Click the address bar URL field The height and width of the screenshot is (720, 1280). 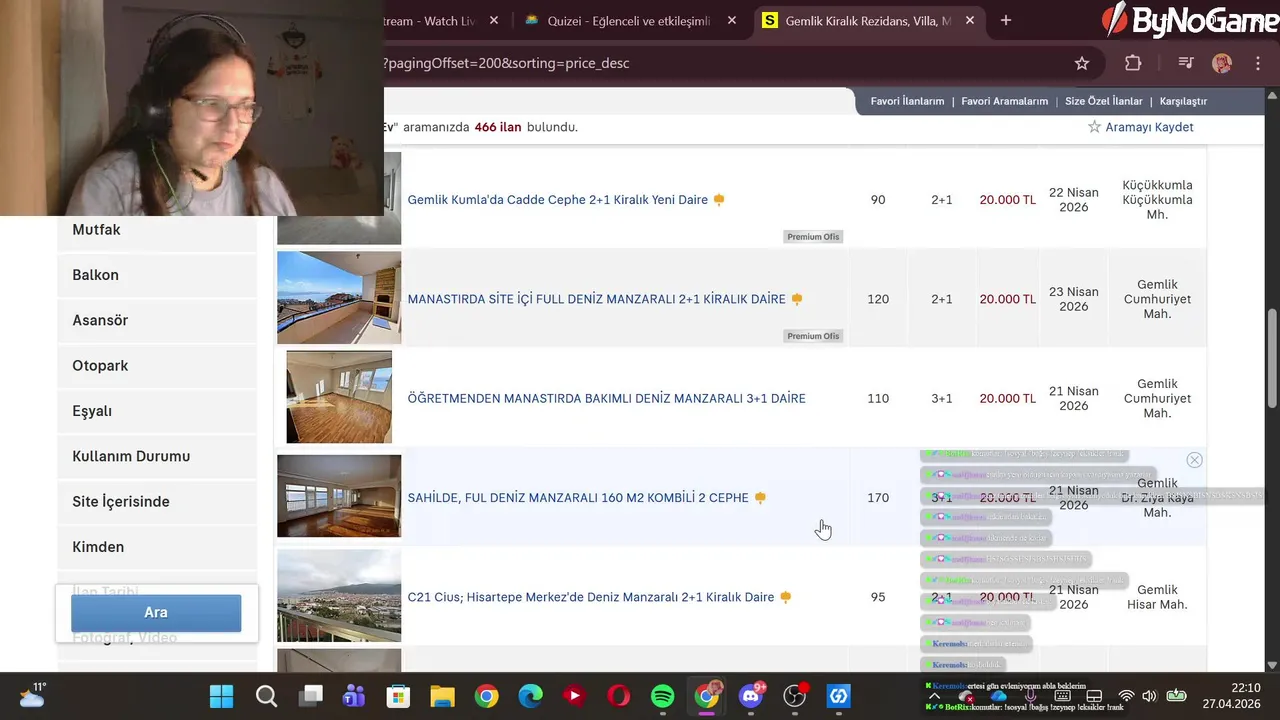720,63
